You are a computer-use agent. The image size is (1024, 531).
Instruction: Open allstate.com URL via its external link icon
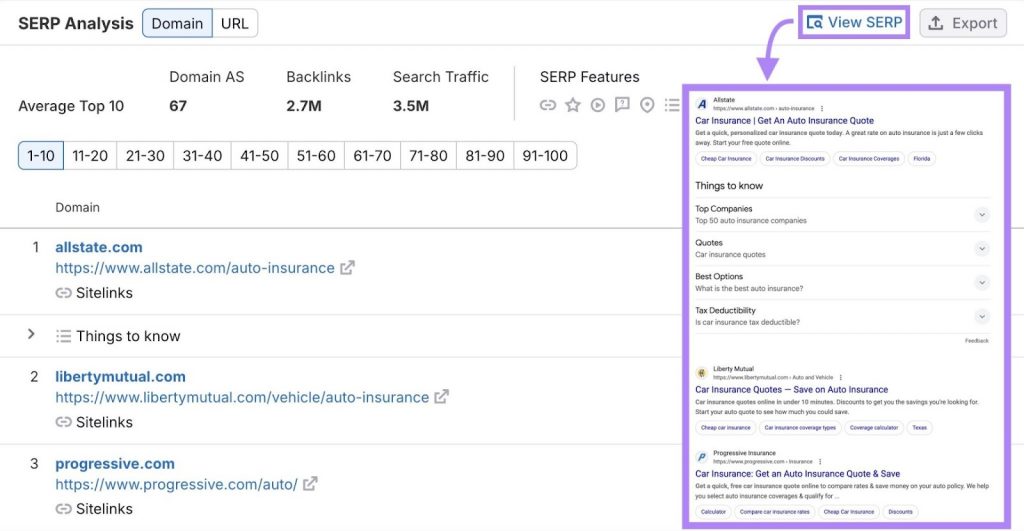point(347,268)
